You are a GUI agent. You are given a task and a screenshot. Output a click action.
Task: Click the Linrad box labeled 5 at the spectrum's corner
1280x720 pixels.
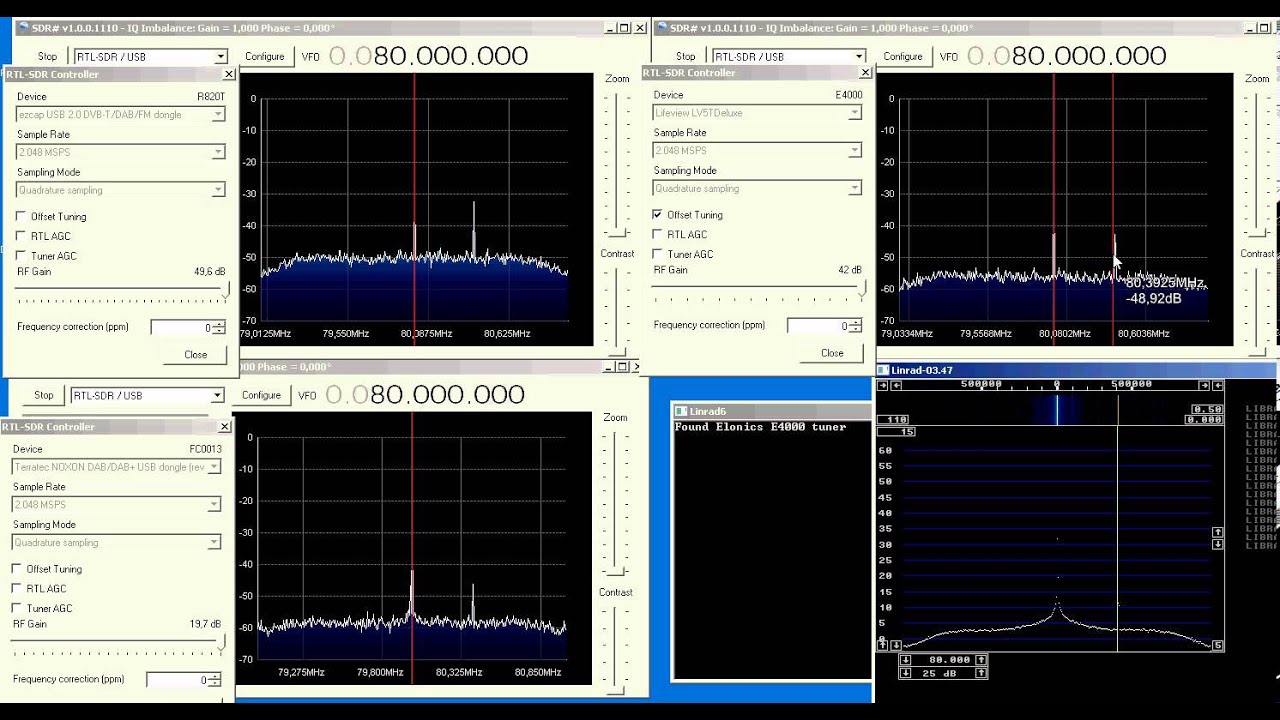[1217, 645]
